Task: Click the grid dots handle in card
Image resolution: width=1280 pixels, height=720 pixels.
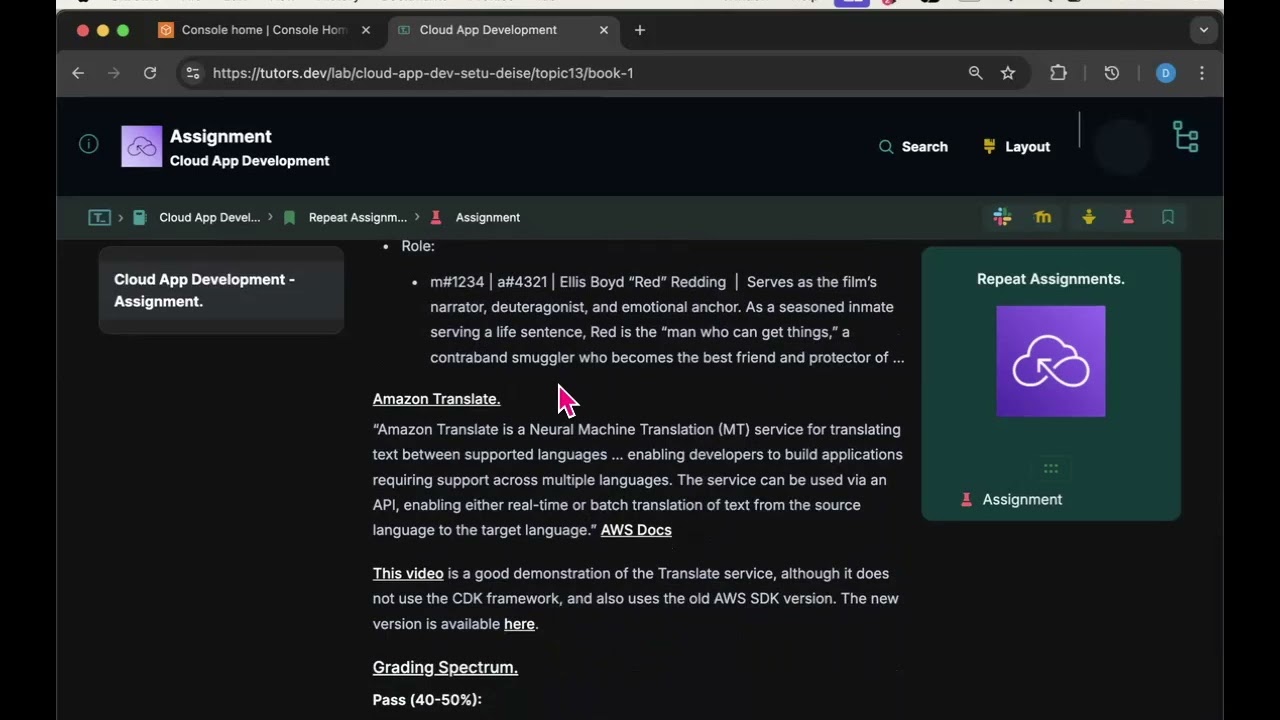Action: (x=1051, y=468)
